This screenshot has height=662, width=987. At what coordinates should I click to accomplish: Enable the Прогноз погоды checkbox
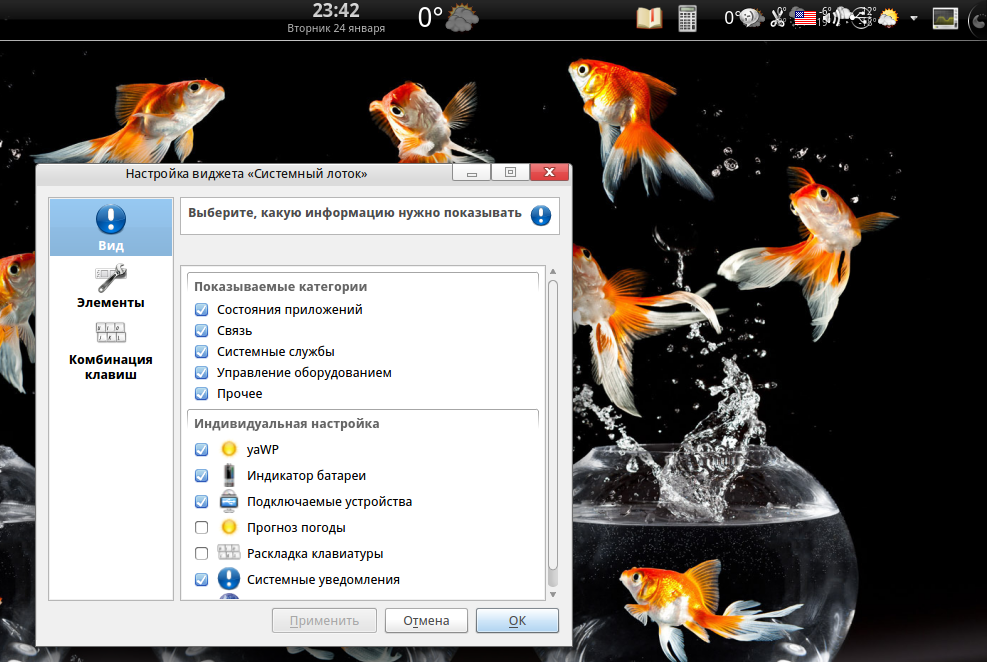click(201, 527)
